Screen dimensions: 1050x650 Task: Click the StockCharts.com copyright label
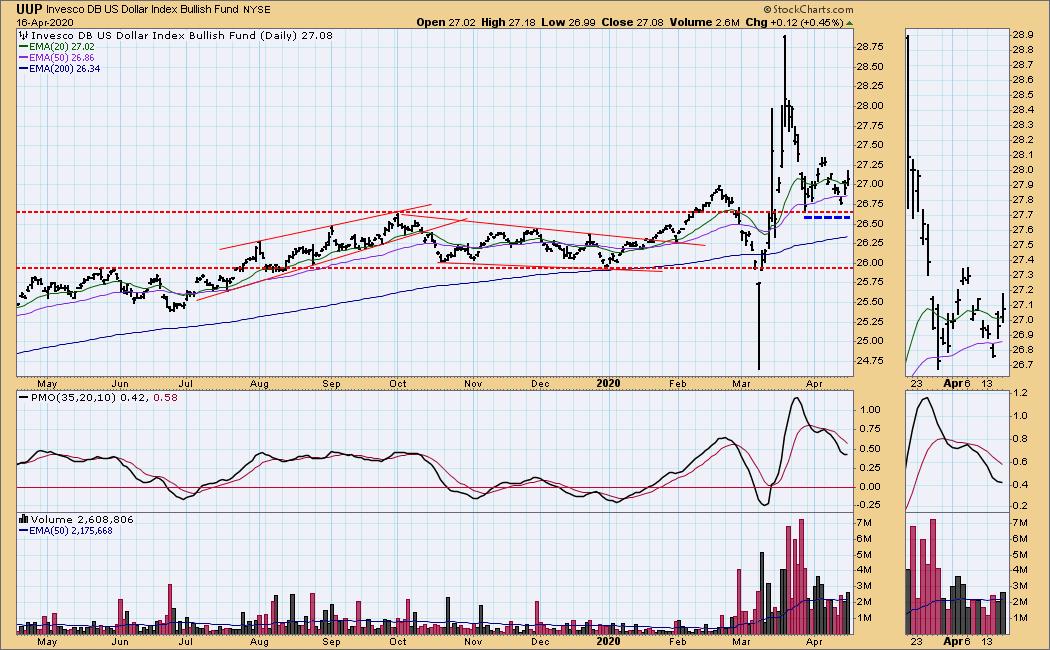(808, 9)
